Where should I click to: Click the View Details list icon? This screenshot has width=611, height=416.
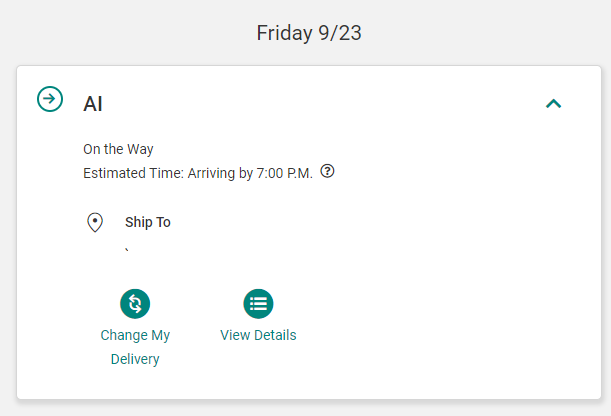pyautogui.click(x=258, y=303)
